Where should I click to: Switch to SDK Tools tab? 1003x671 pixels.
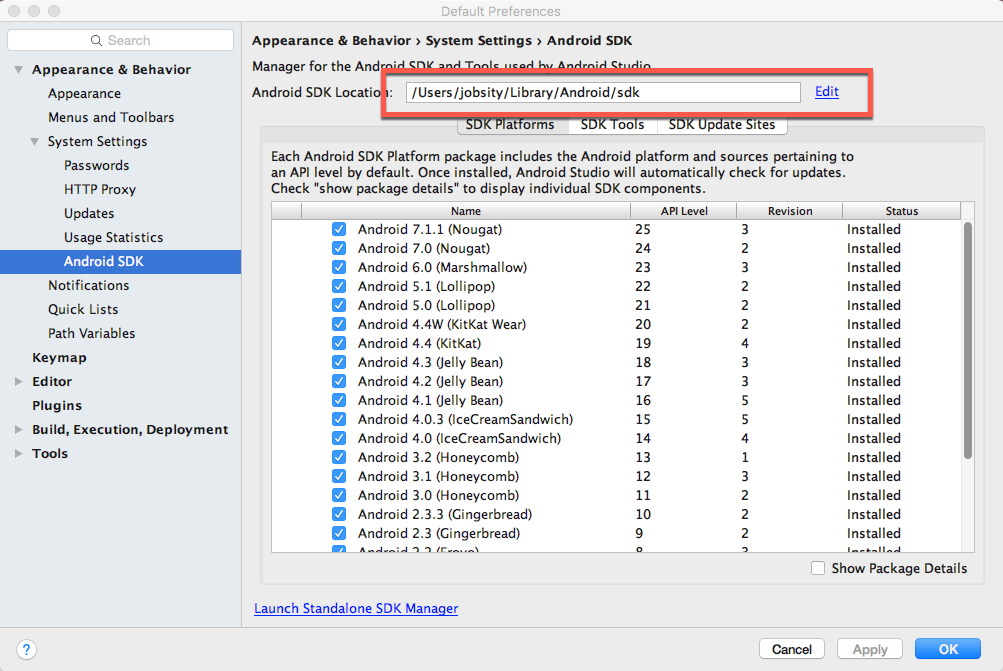pyautogui.click(x=612, y=125)
